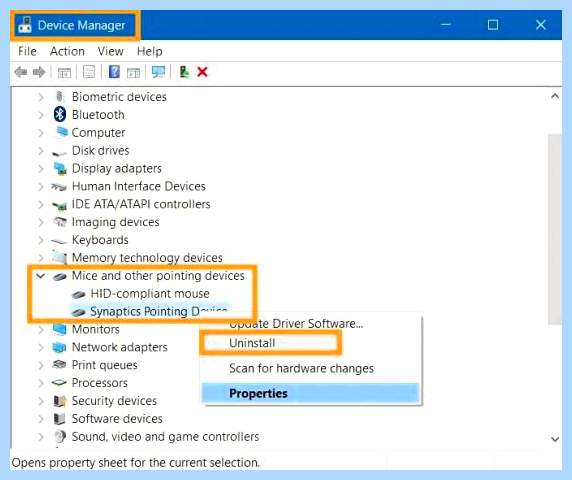Image resolution: width=572 pixels, height=480 pixels.
Task: Expand the Computer node
Action: coord(41,133)
